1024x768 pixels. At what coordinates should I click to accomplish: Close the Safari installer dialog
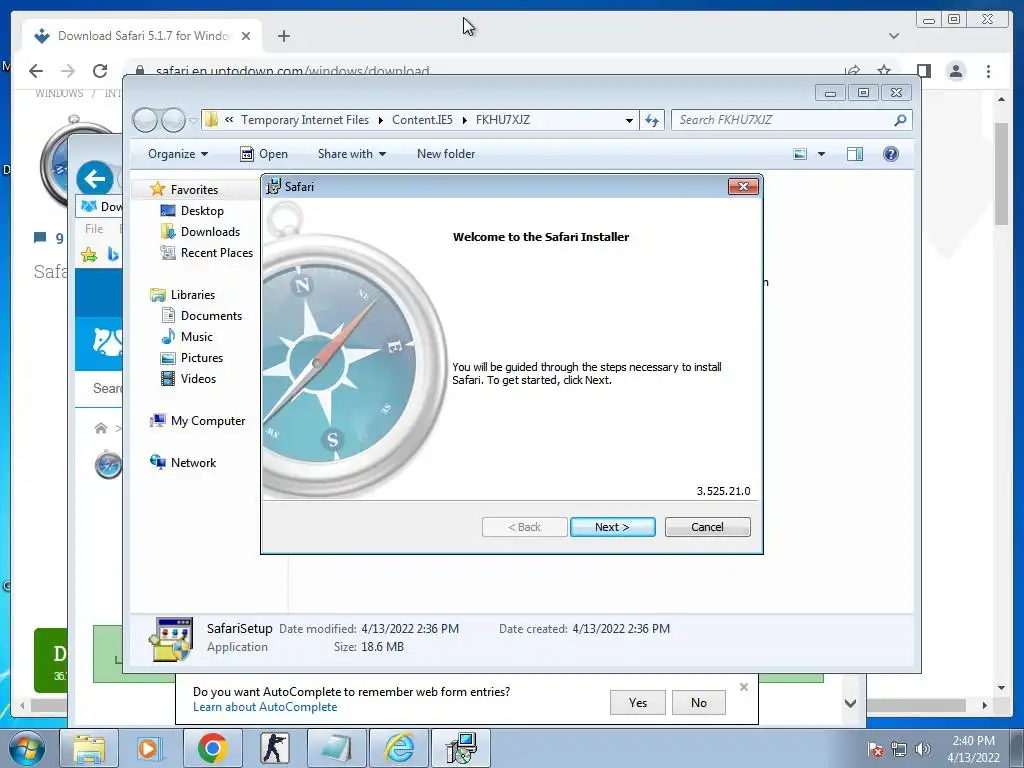click(743, 187)
